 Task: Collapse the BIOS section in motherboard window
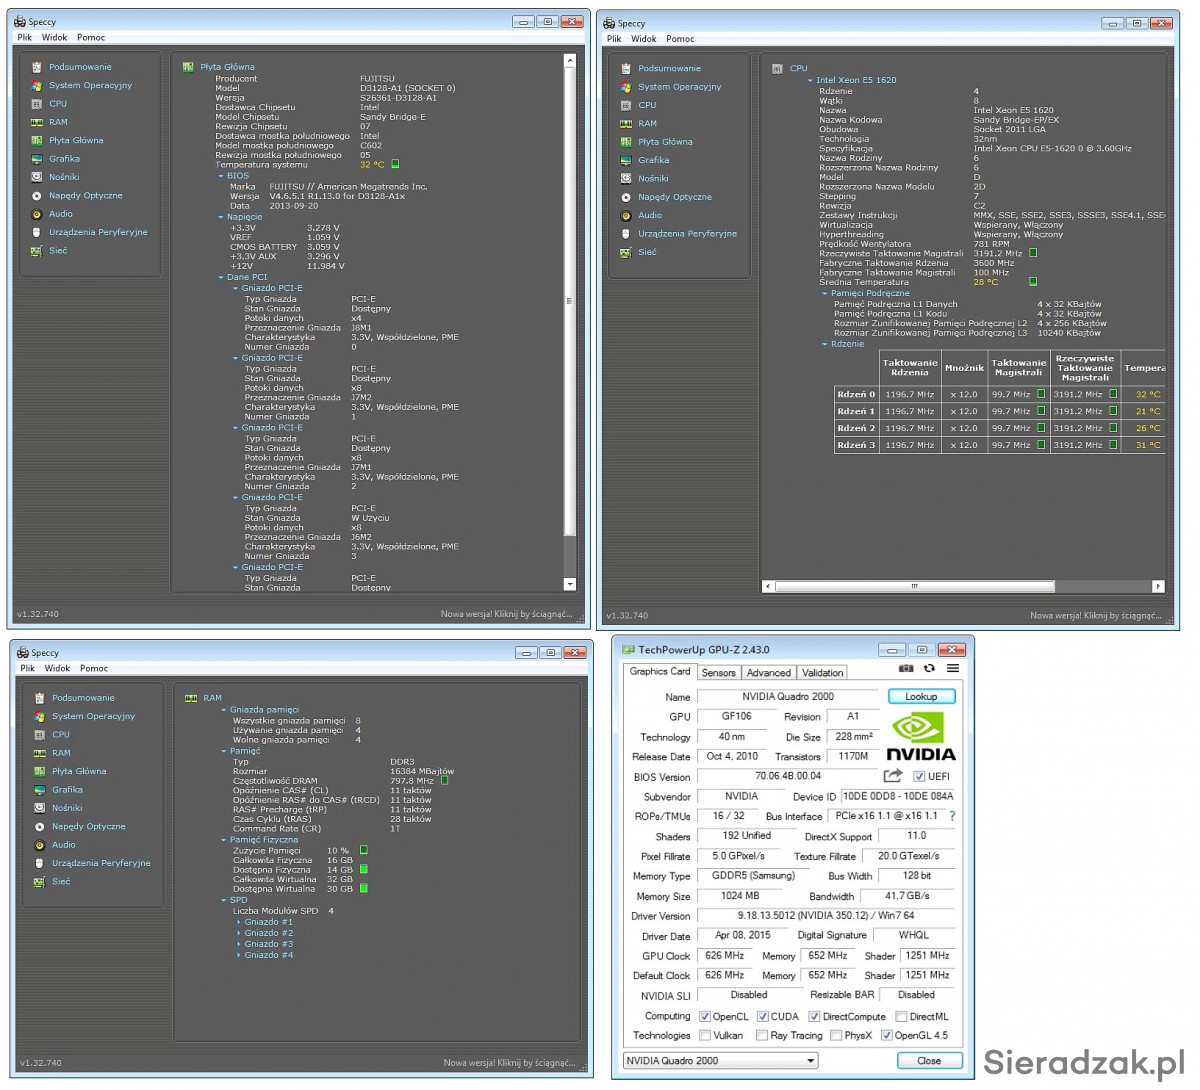click(x=221, y=176)
